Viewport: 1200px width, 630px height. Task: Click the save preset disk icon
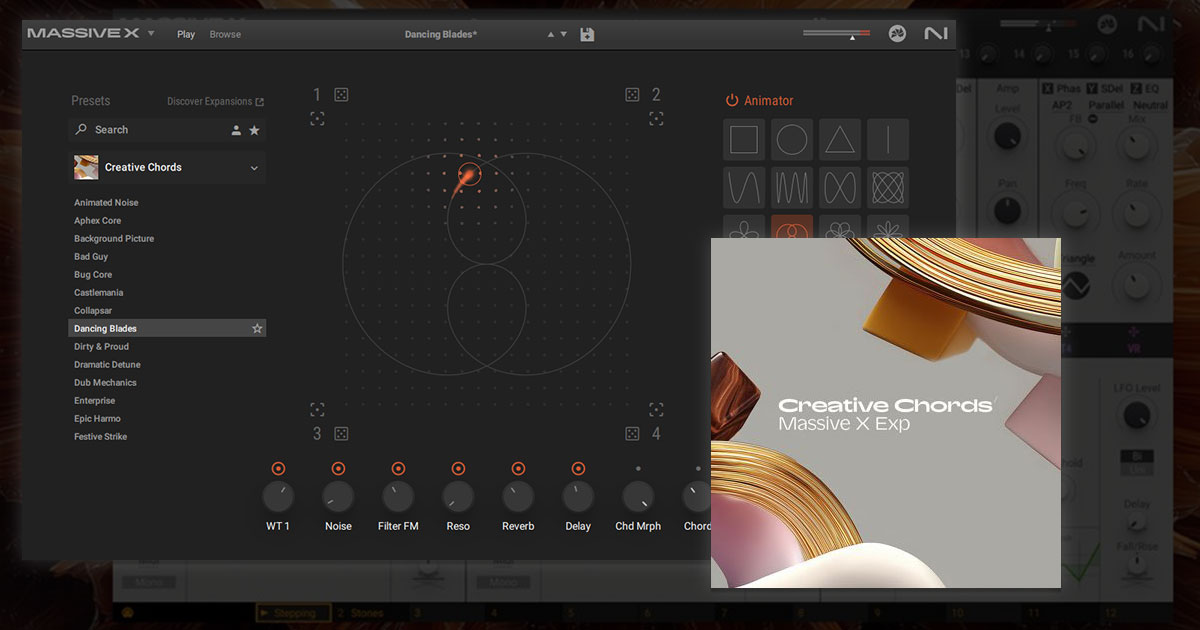587,33
